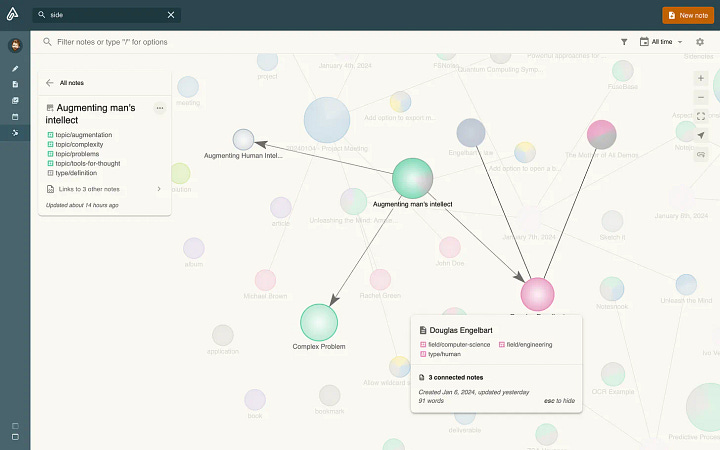This screenshot has width=720, height=450.
Task: Click the field/computer-science tag in popup
Action: pos(455,344)
